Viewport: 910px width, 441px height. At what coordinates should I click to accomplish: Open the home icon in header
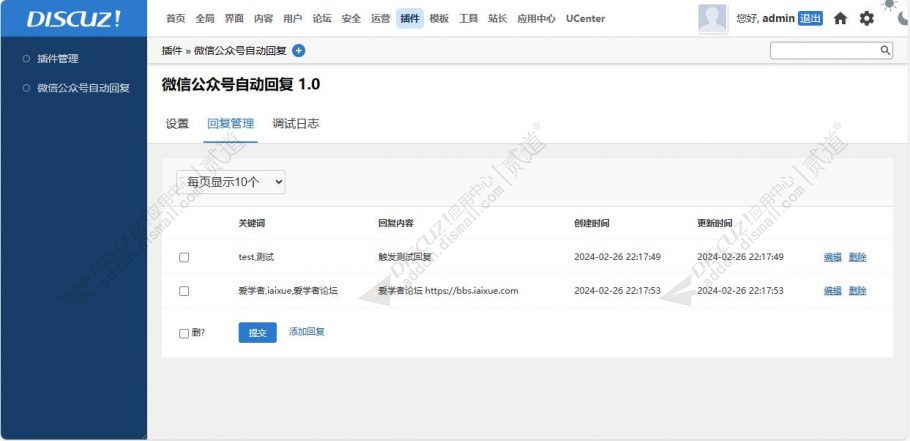pyautogui.click(x=840, y=19)
